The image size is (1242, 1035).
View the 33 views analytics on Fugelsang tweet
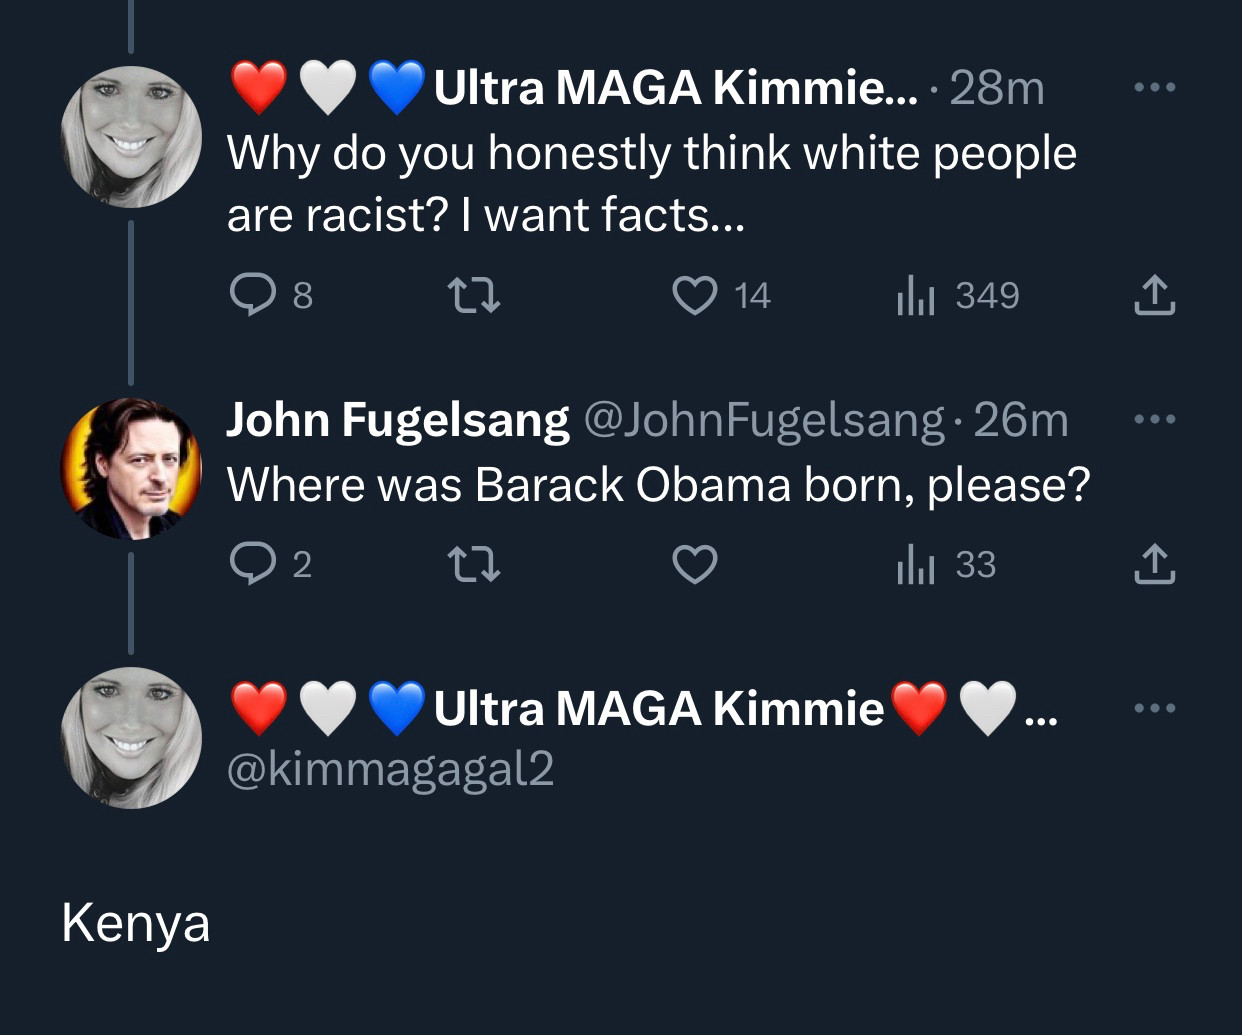pyautogui.click(x=946, y=565)
